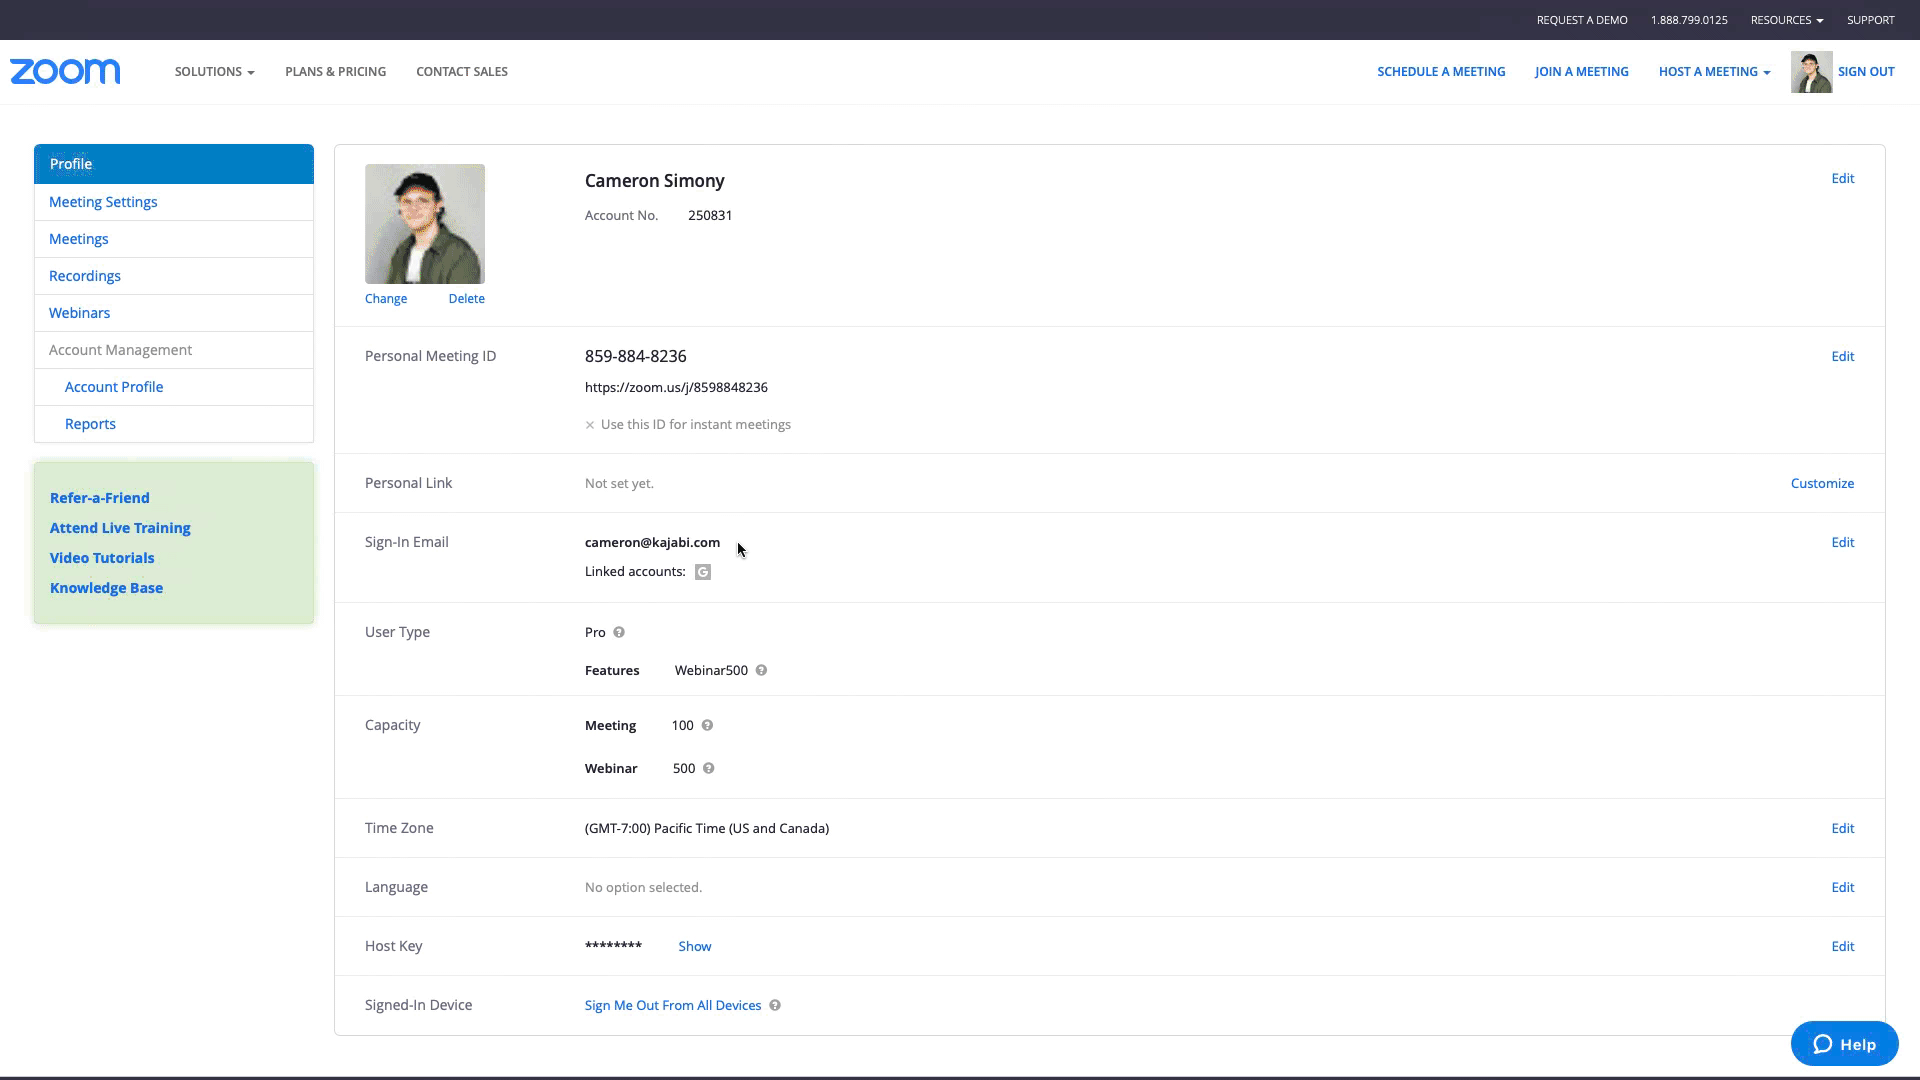This screenshot has height=1080, width=1920.
Task: Open Meeting Settings in sidebar
Action: 103,202
